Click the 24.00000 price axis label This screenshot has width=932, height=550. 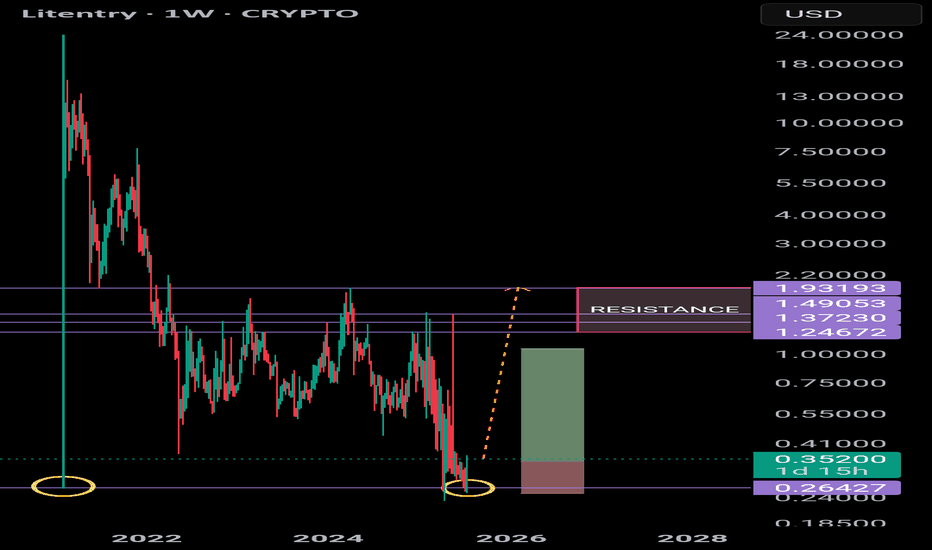839,35
